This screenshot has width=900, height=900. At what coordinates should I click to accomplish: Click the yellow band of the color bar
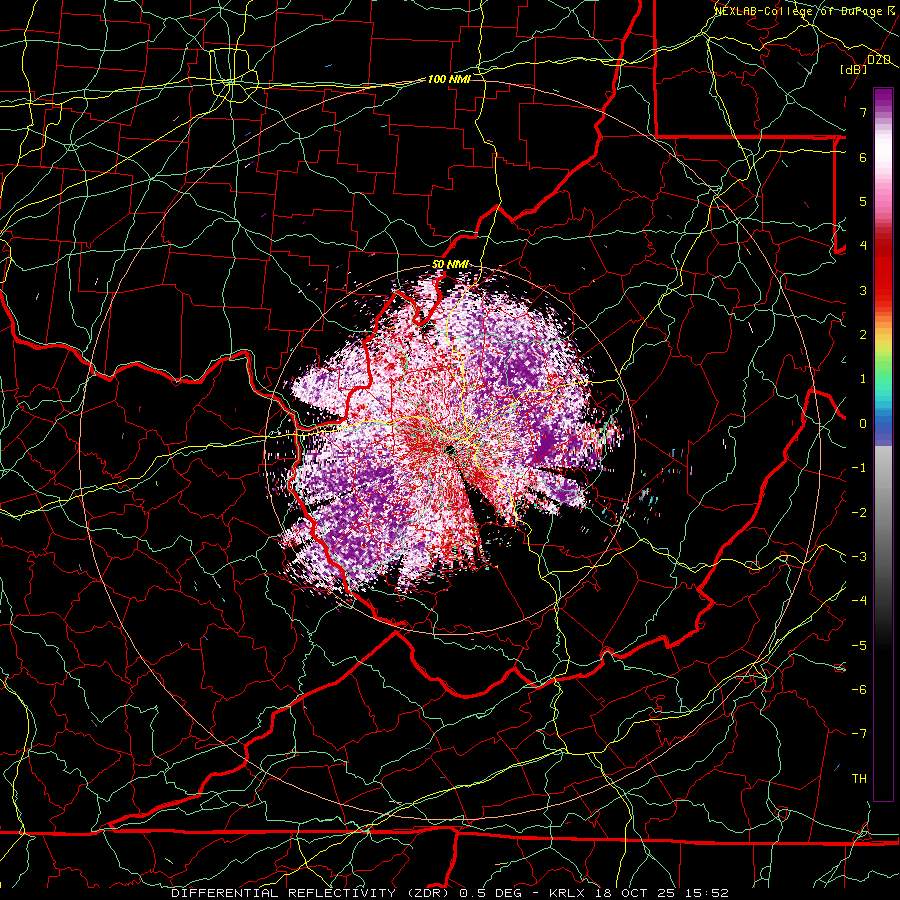(x=883, y=343)
